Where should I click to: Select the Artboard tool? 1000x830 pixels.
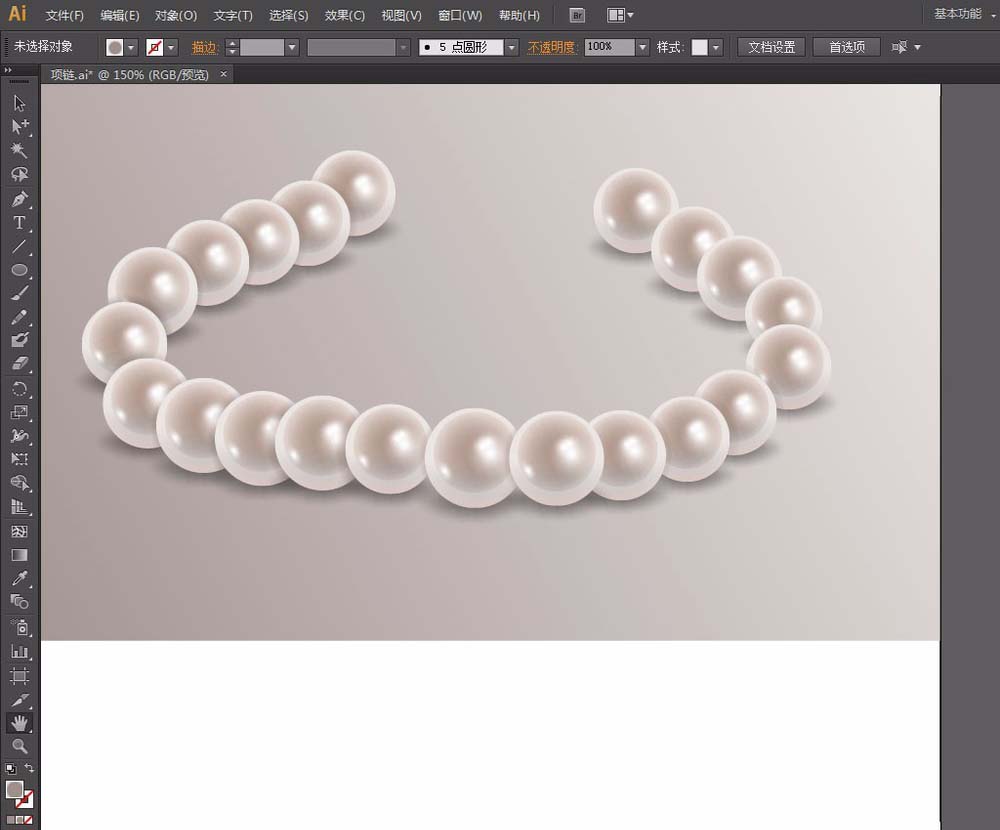[x=19, y=676]
